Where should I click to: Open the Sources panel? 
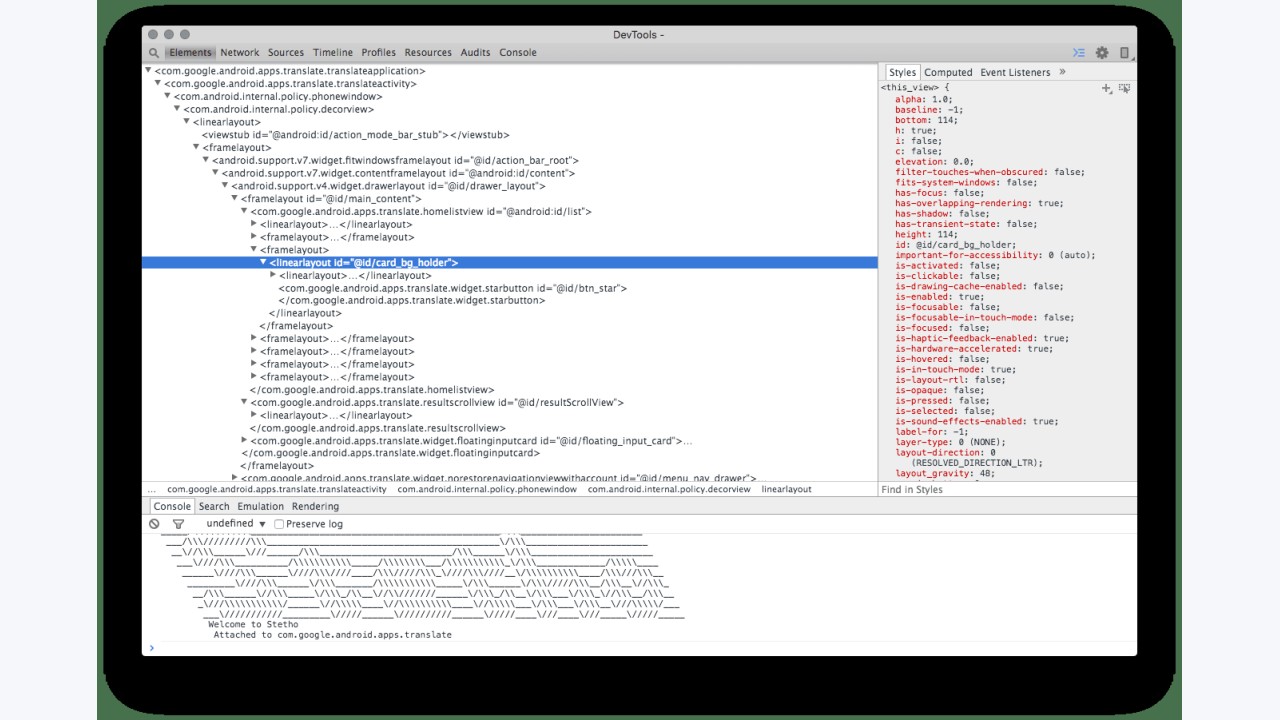[286, 53]
